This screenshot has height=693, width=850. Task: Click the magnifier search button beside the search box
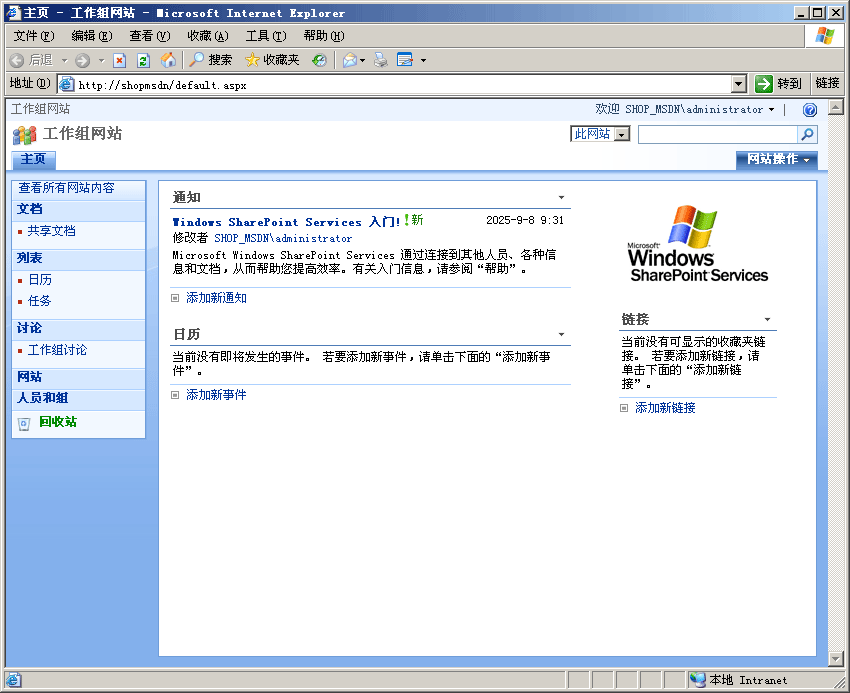tap(807, 134)
